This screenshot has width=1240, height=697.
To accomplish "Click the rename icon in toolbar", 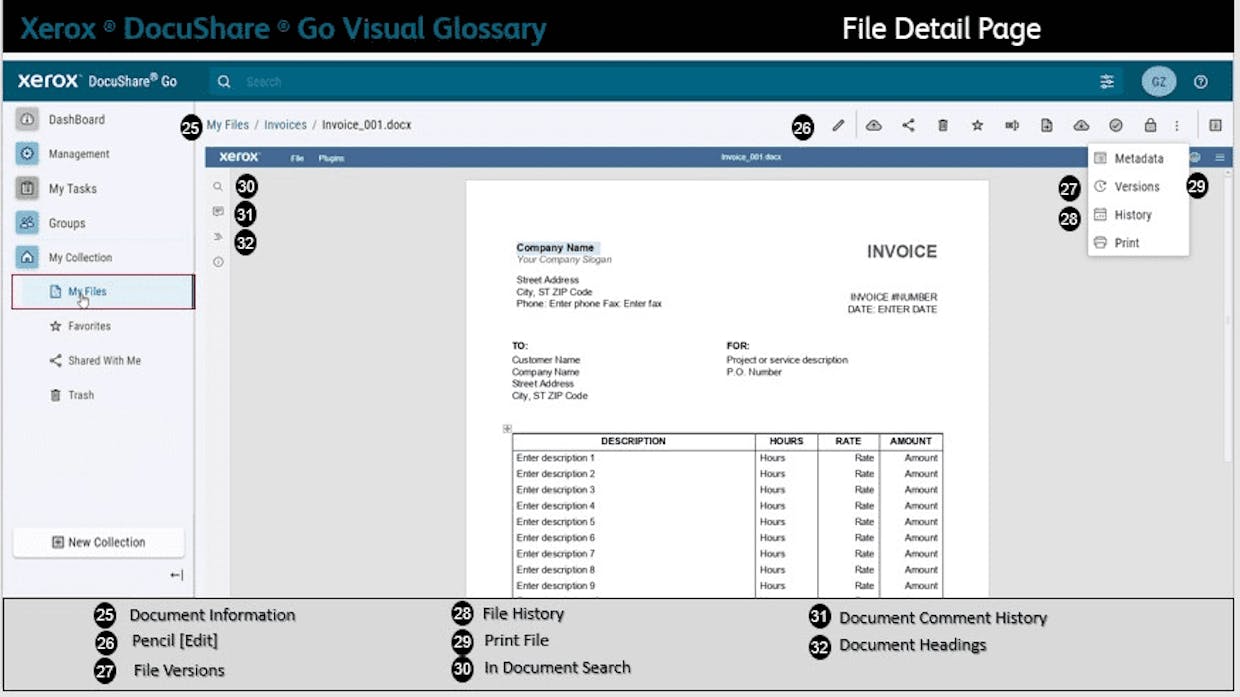I will pos(1012,126).
